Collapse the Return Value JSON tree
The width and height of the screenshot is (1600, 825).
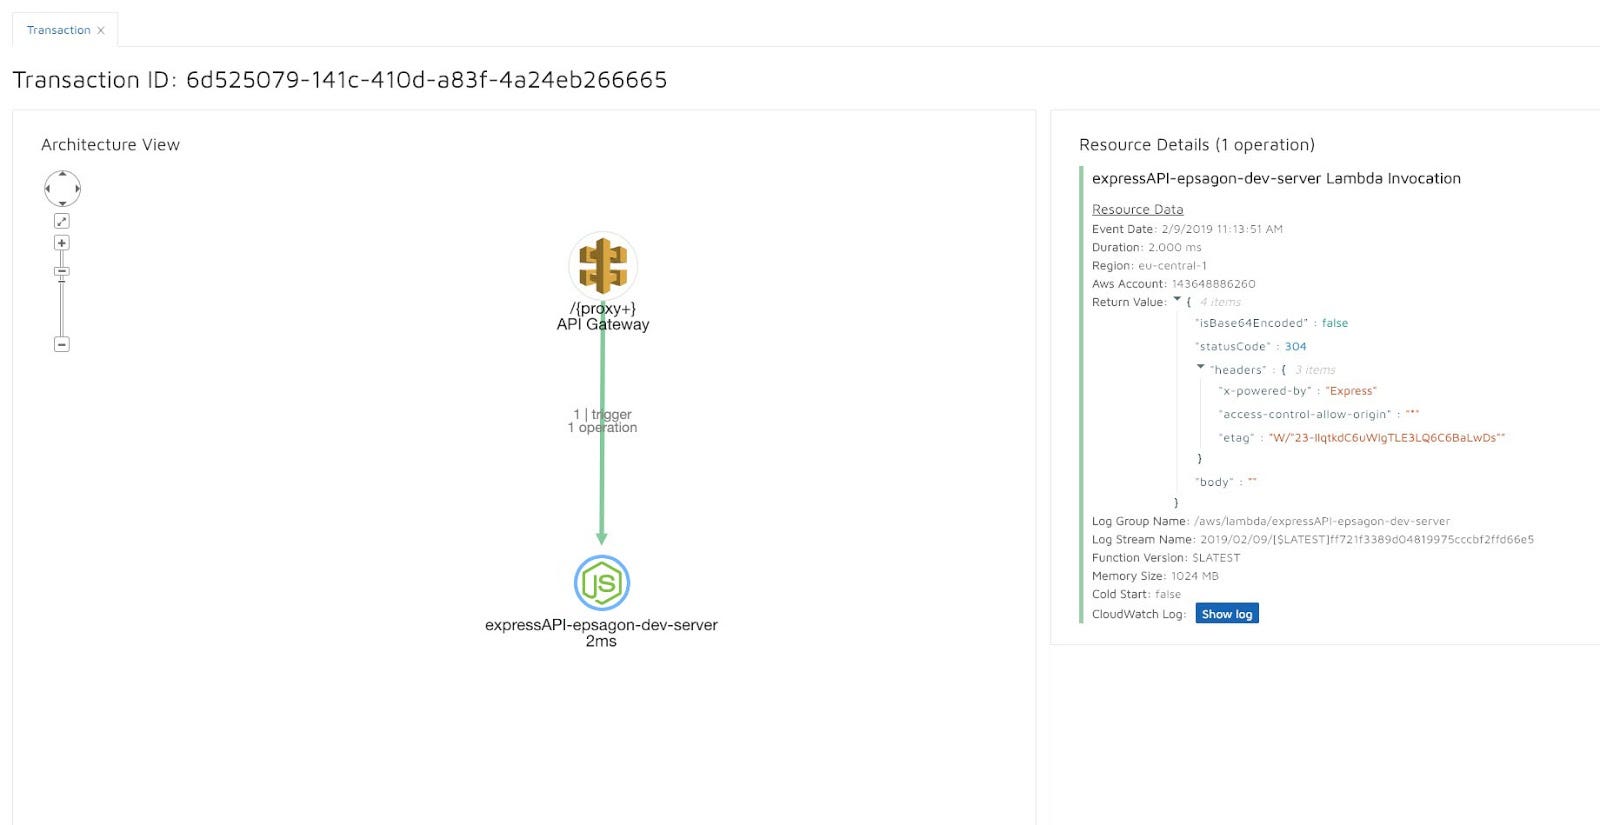pyautogui.click(x=1177, y=300)
